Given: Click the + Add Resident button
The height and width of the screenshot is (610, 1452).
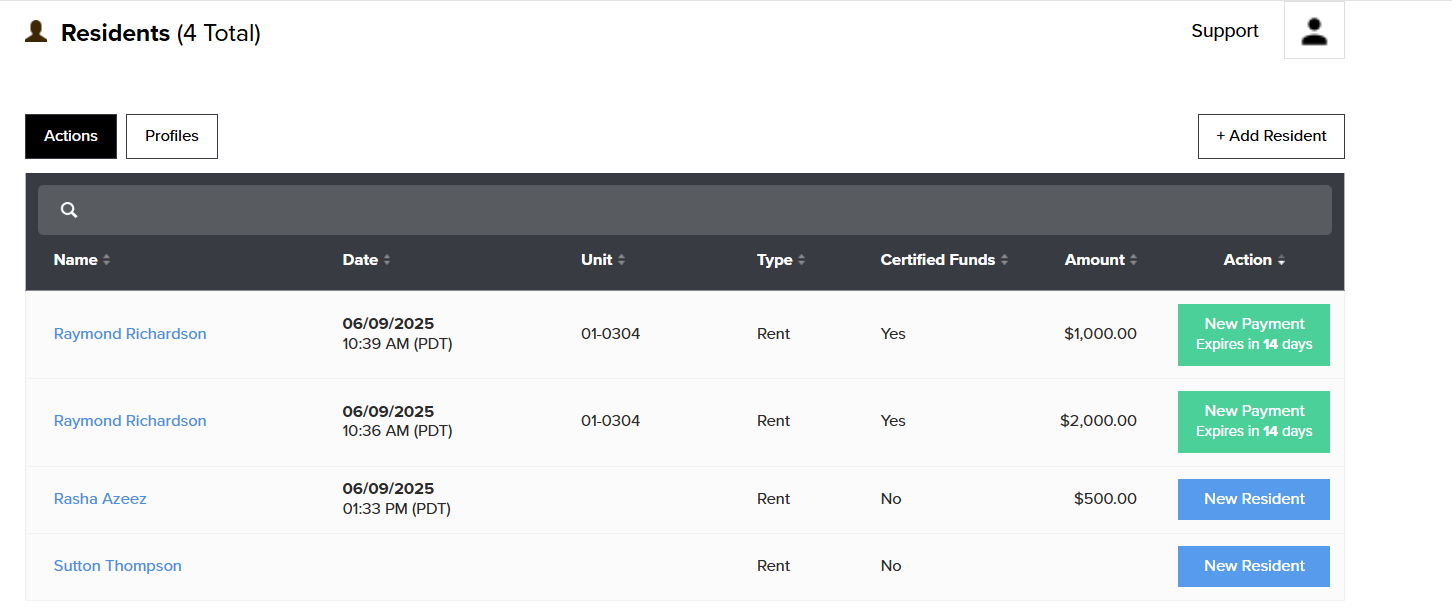Looking at the screenshot, I should point(1271,136).
